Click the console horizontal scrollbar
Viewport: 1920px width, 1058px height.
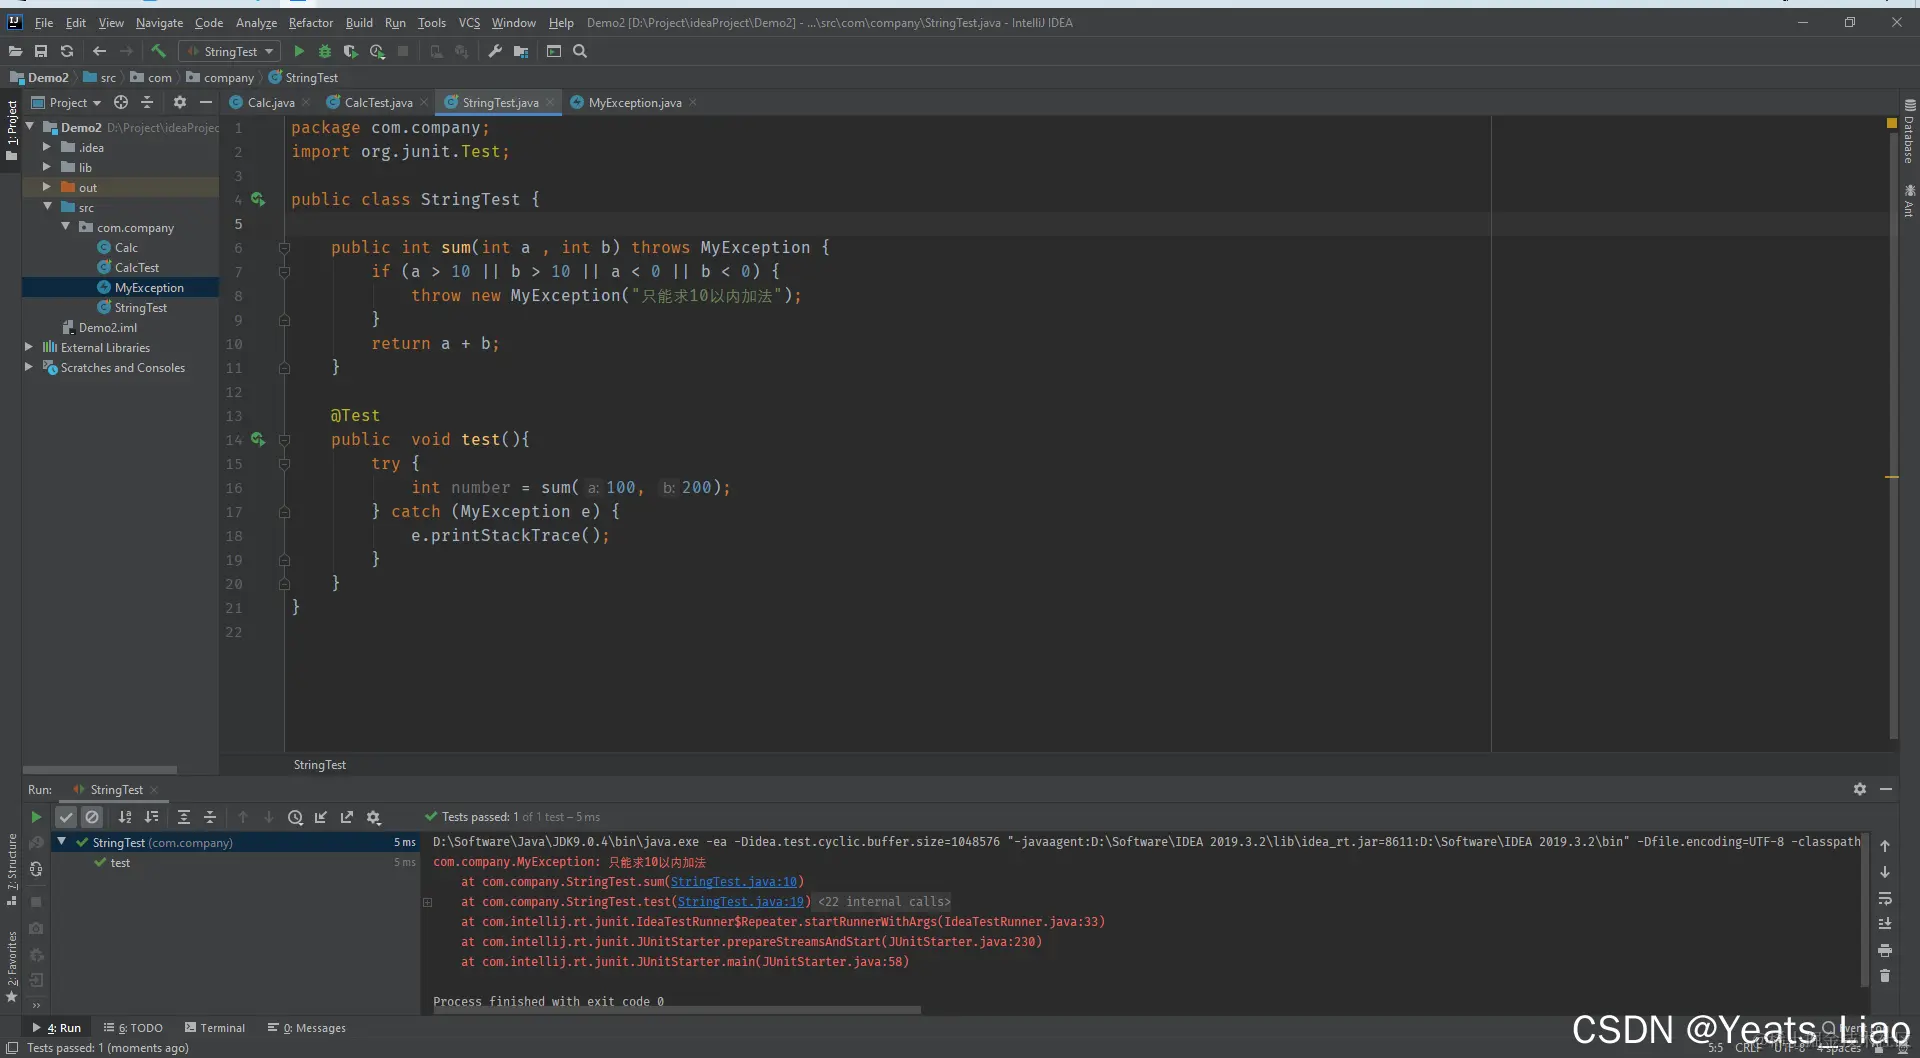pos(677,1010)
